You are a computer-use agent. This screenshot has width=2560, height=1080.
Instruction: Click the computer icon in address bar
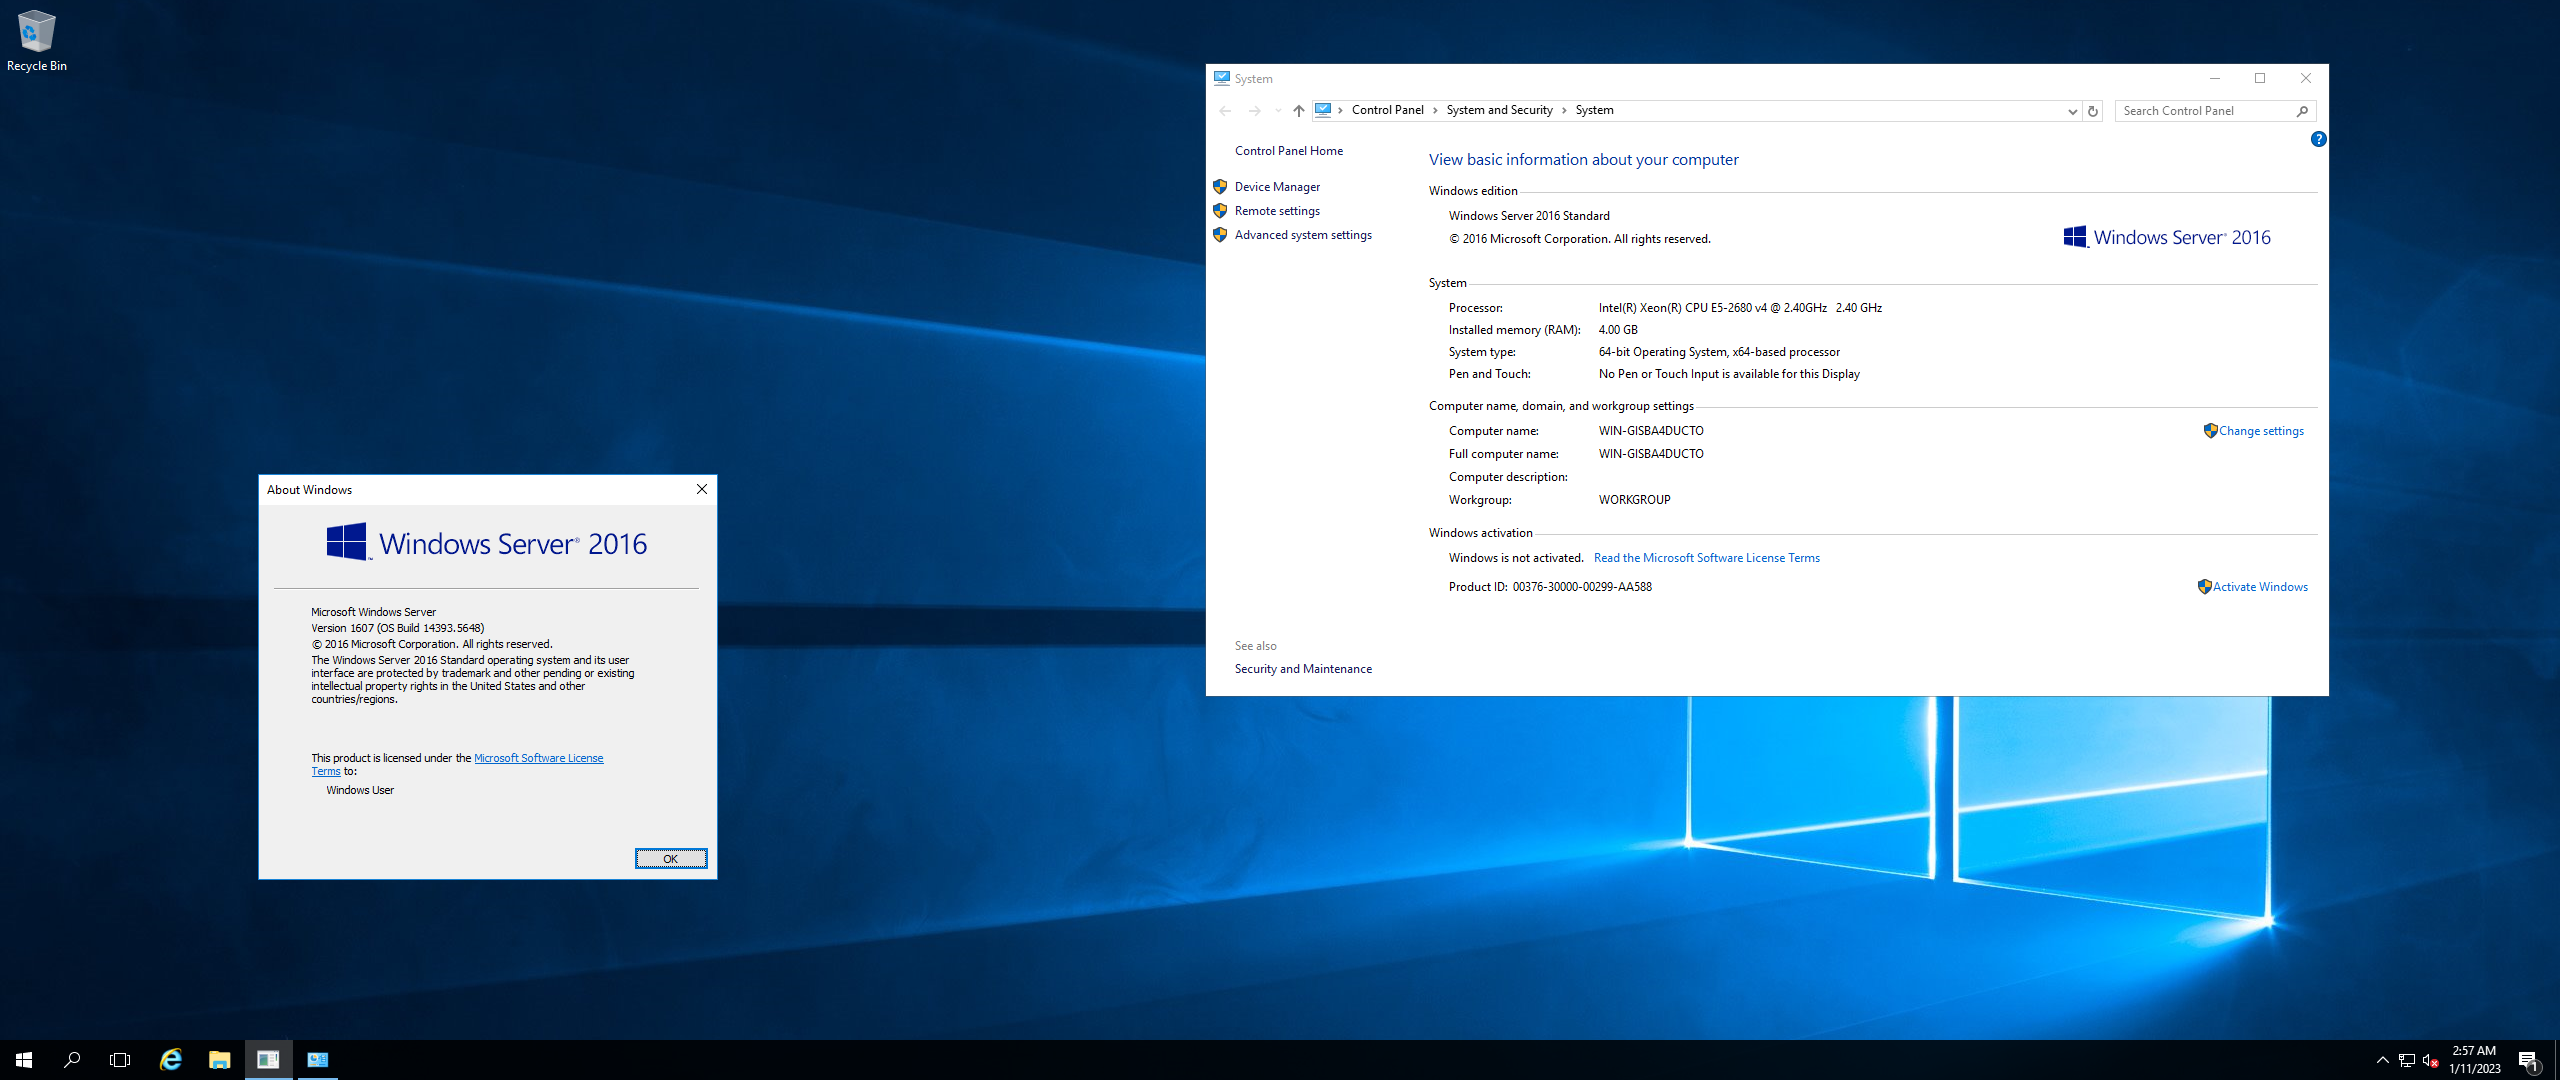1323,110
